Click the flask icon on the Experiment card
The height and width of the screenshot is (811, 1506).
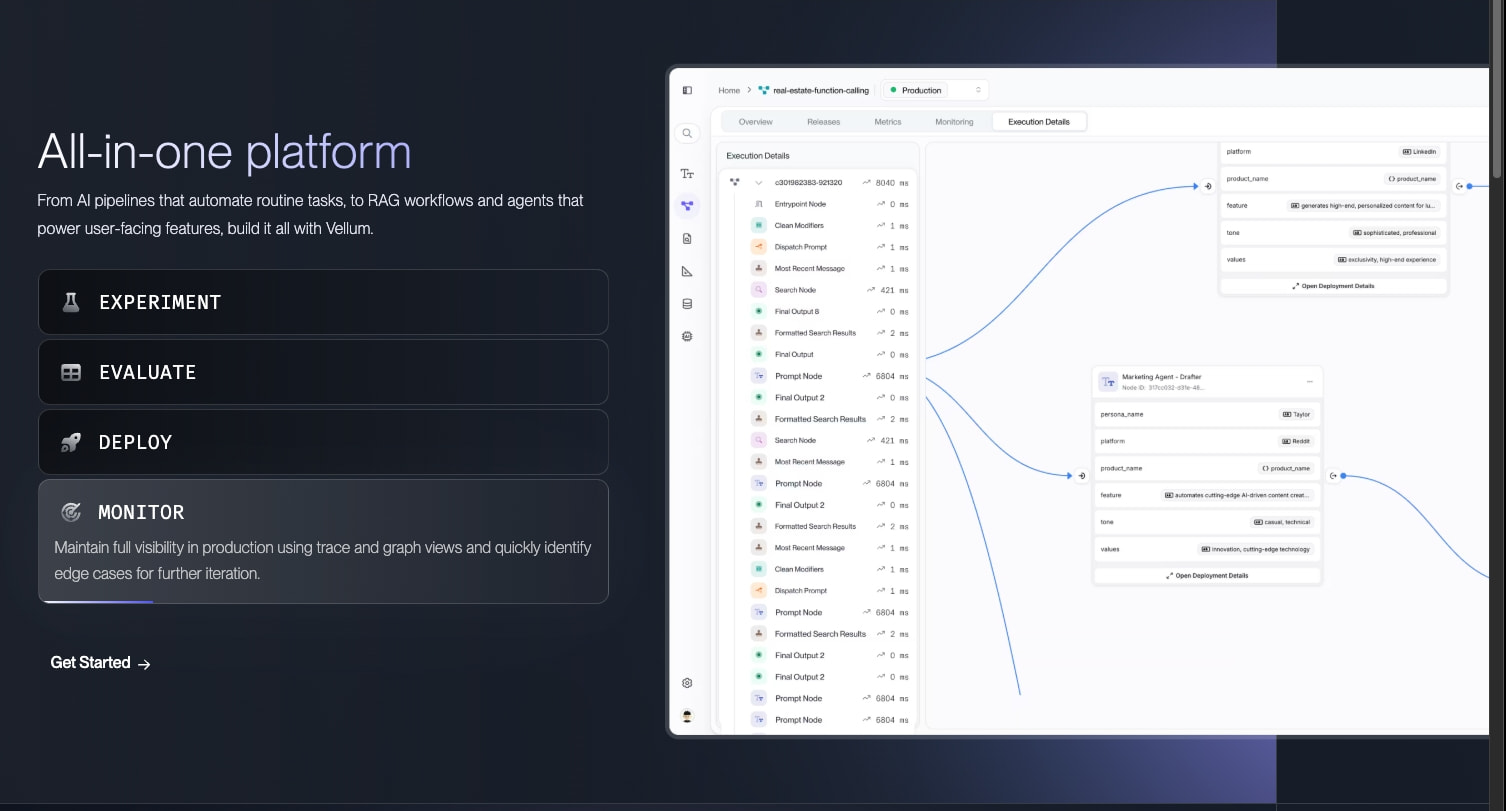[x=71, y=302]
